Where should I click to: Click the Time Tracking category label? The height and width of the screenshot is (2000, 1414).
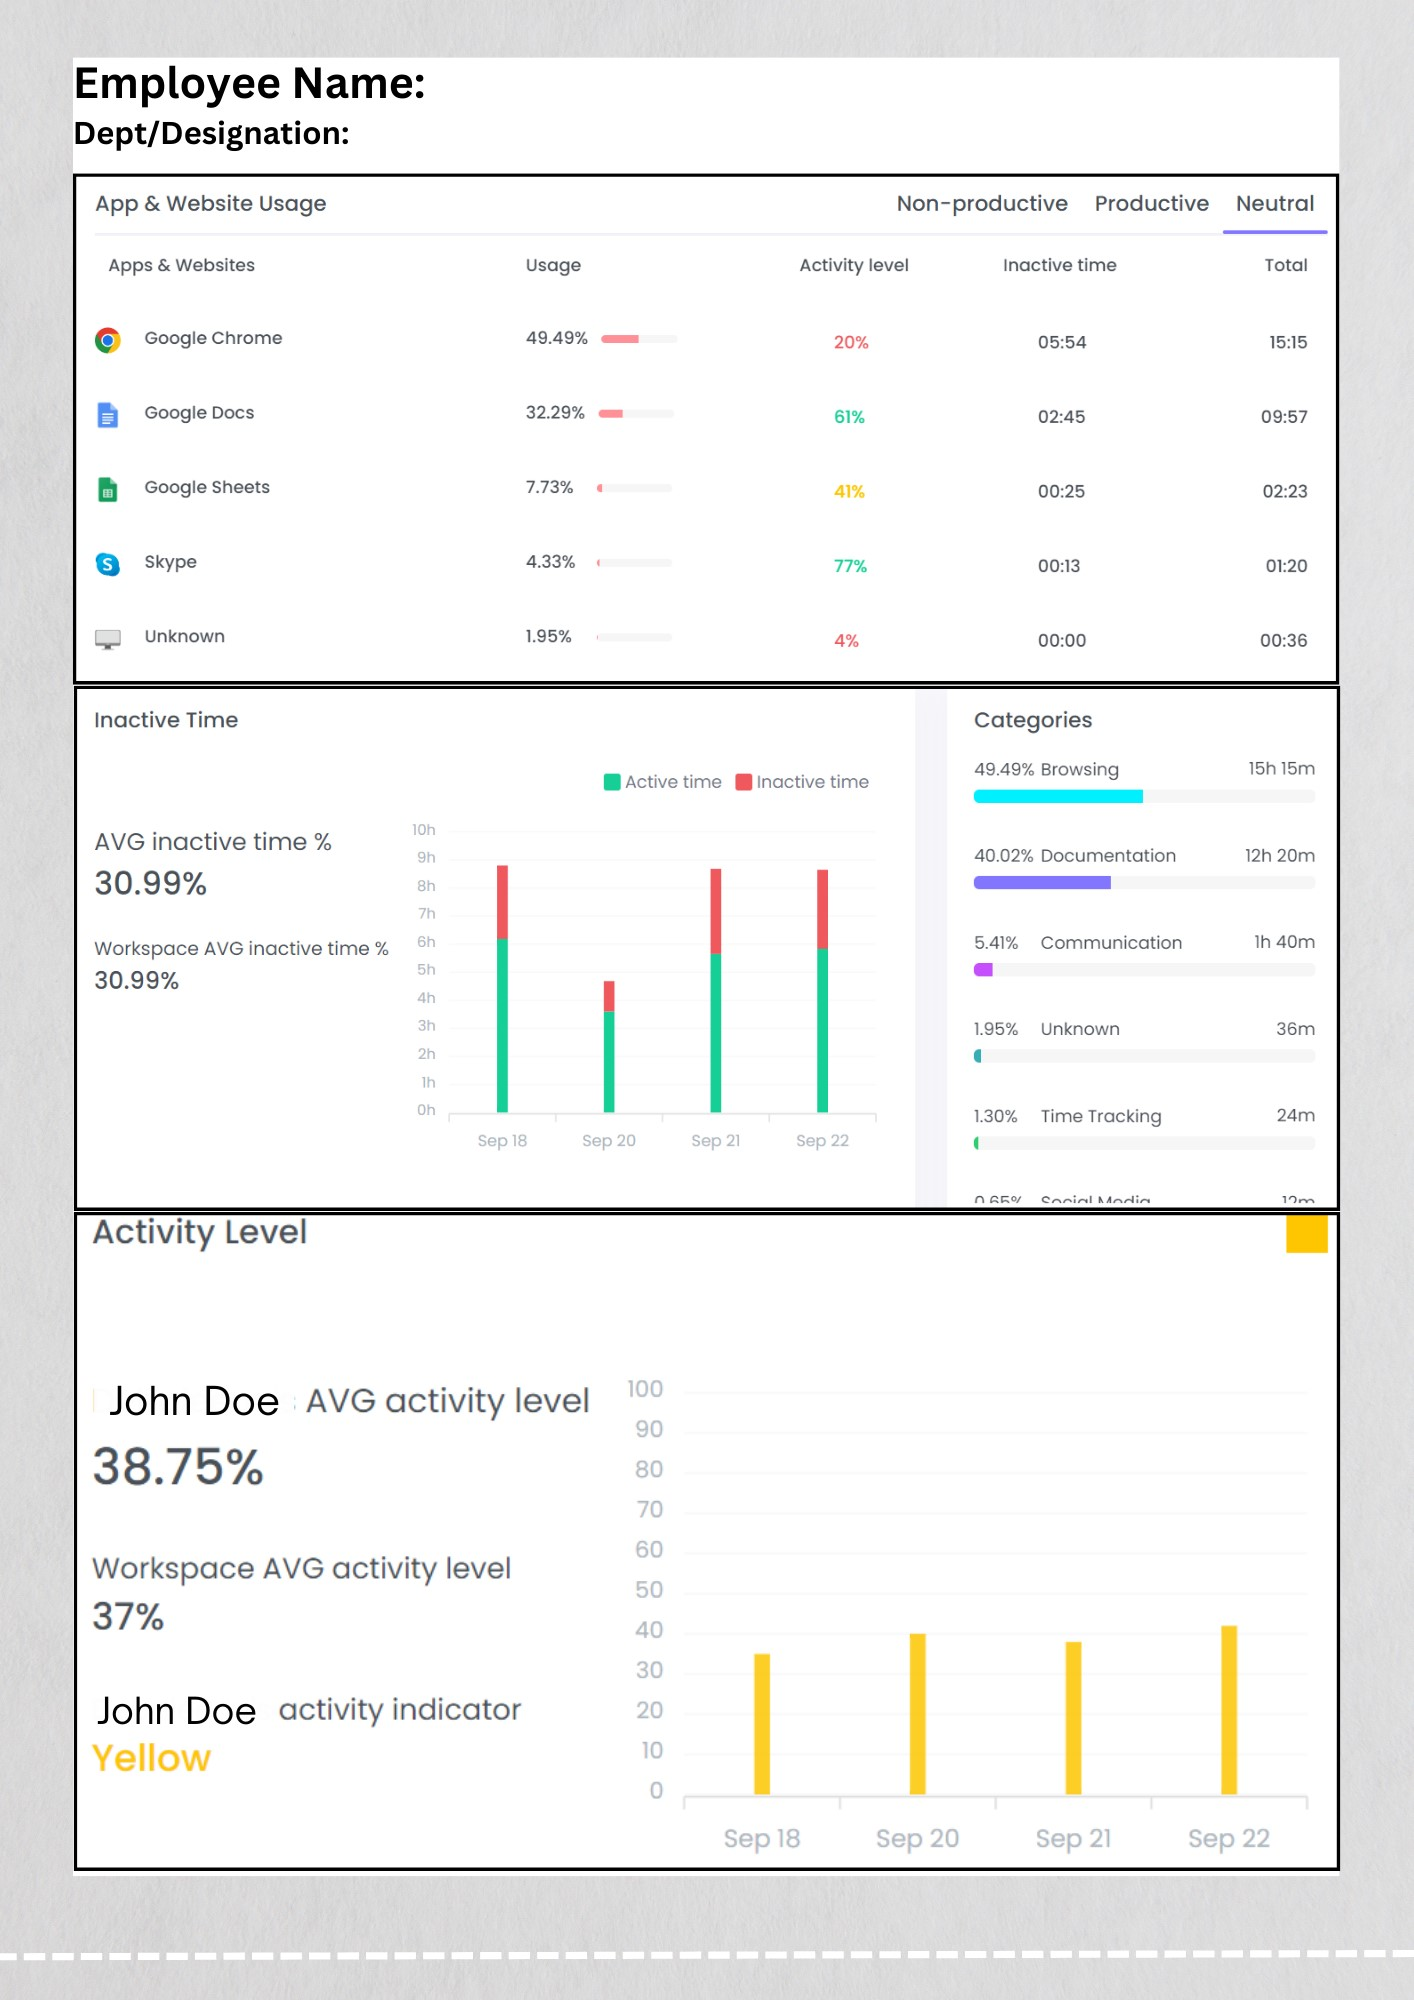coord(1101,1116)
